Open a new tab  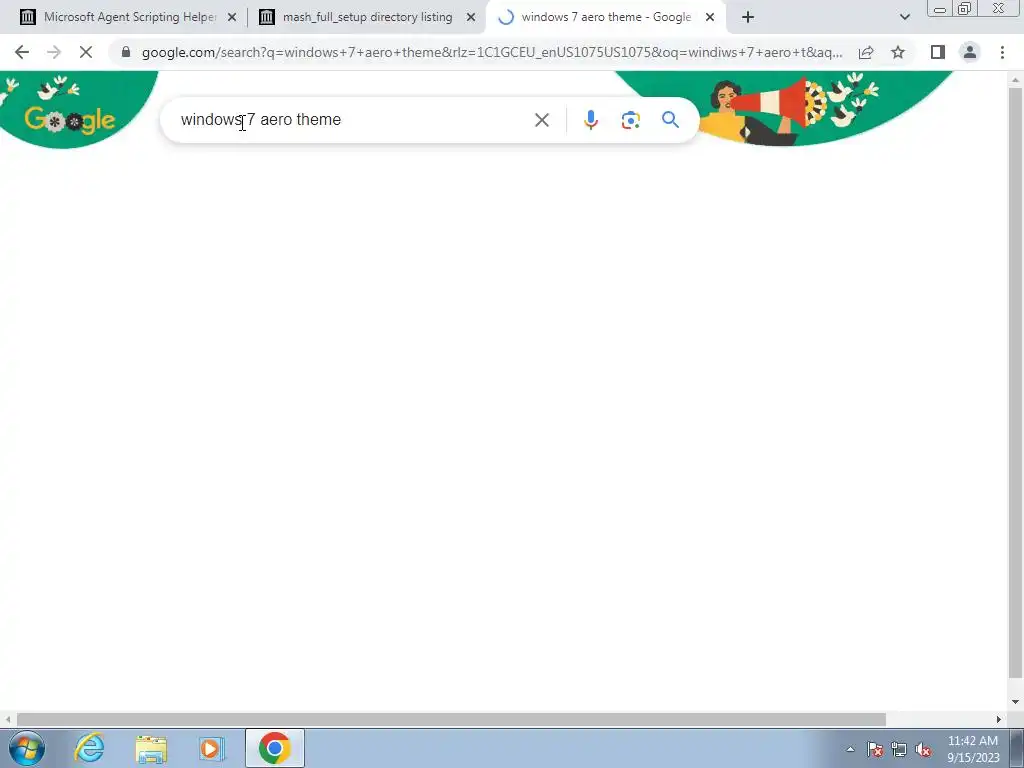pos(748,18)
